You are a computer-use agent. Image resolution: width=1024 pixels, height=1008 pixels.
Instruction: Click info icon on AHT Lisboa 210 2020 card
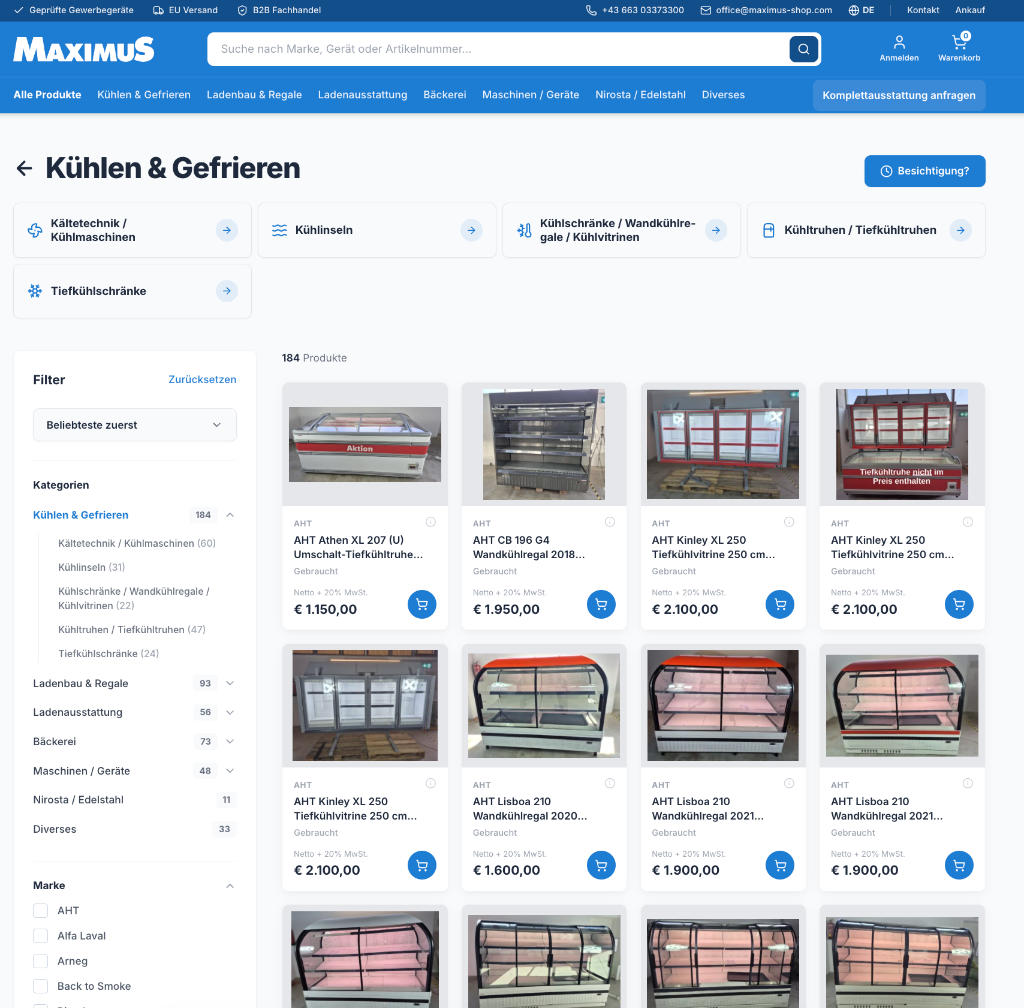click(x=609, y=783)
